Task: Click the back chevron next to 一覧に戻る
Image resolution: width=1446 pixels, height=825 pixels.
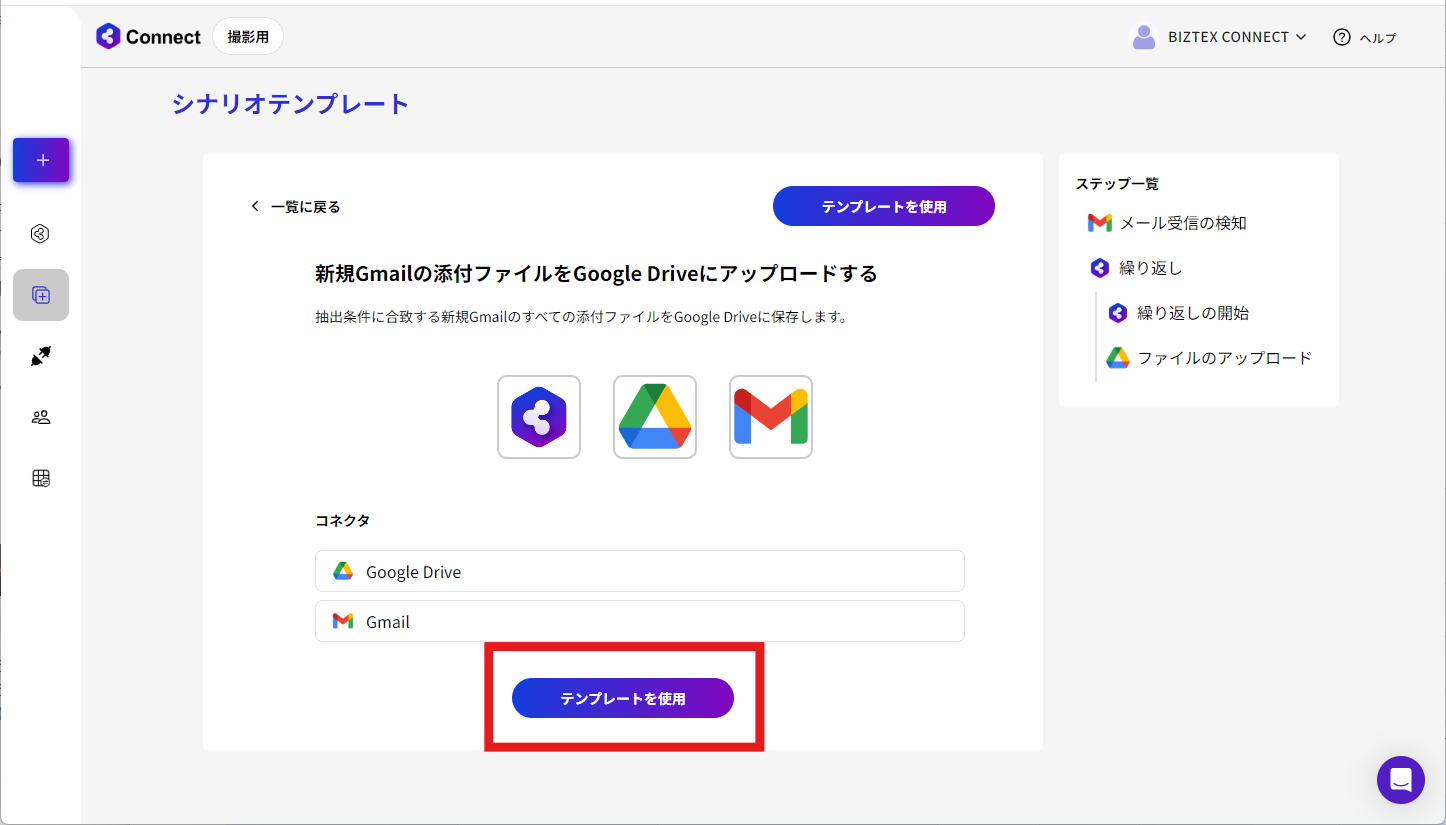Action: pyautogui.click(x=255, y=206)
